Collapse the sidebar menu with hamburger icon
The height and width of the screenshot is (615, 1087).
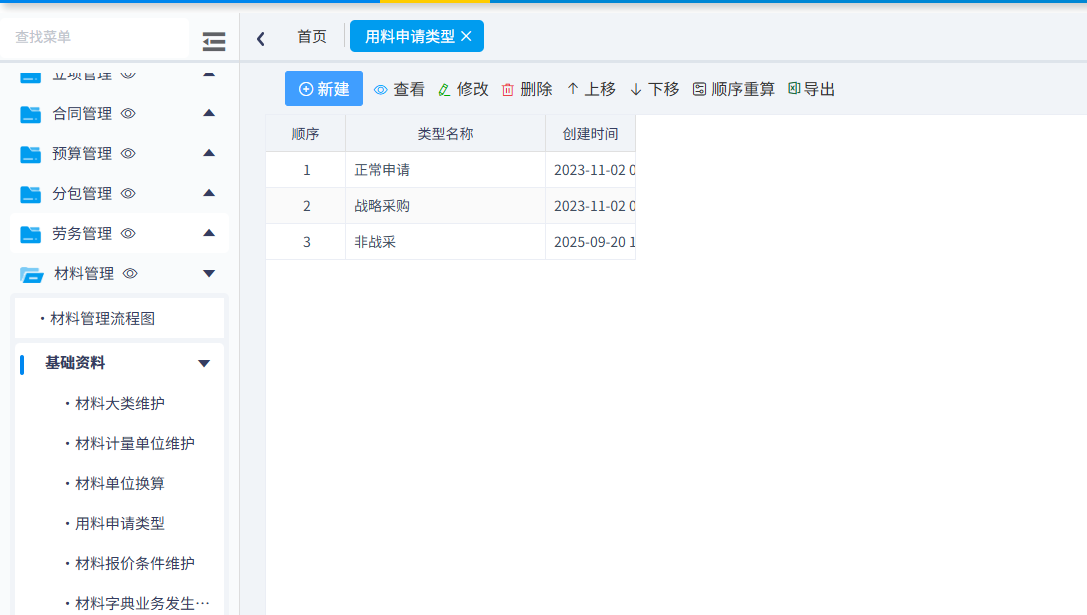214,42
